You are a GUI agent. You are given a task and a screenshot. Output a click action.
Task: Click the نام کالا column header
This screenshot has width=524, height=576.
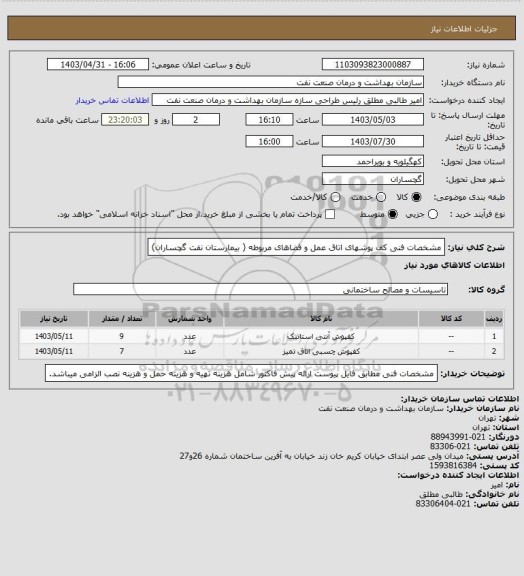321,319
